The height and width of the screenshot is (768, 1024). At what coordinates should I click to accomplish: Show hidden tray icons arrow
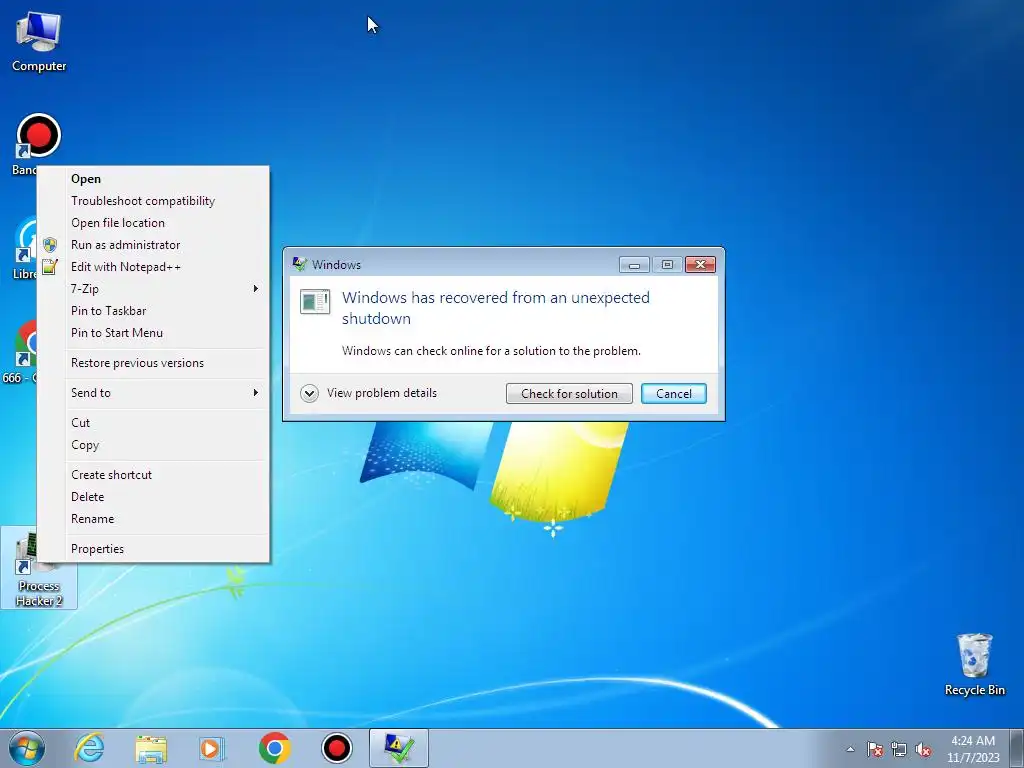point(850,749)
